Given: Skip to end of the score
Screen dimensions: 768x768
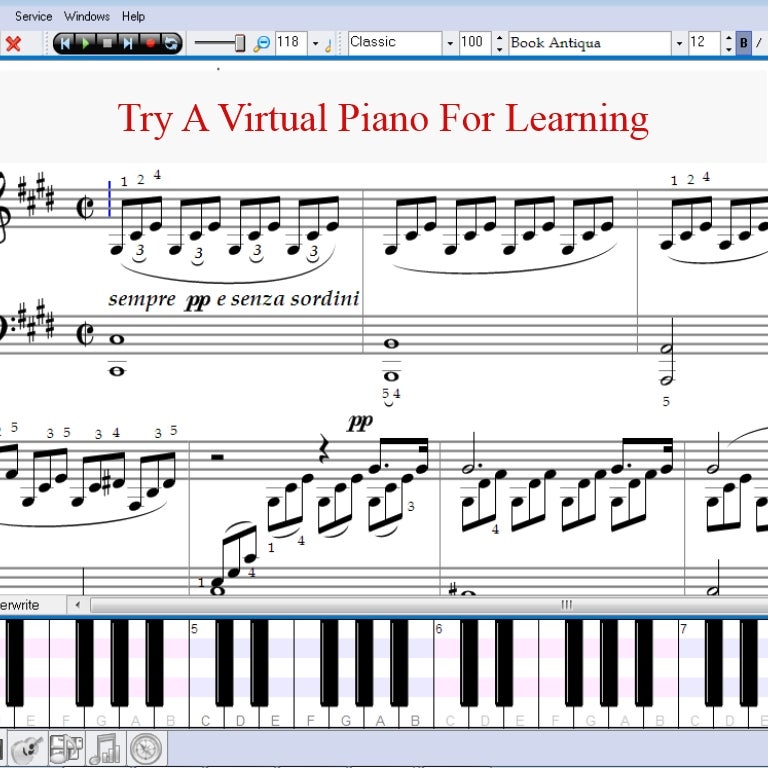Looking at the screenshot, I should tap(128, 43).
